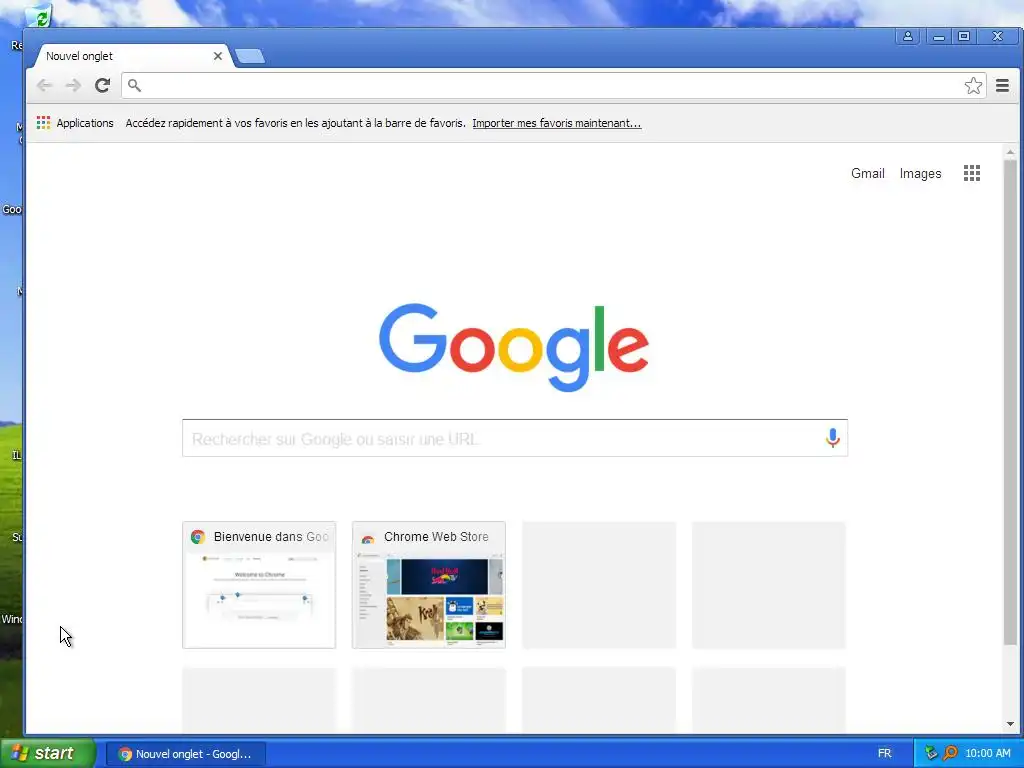
Task: Minimize the Chrome window
Action: tap(938, 37)
